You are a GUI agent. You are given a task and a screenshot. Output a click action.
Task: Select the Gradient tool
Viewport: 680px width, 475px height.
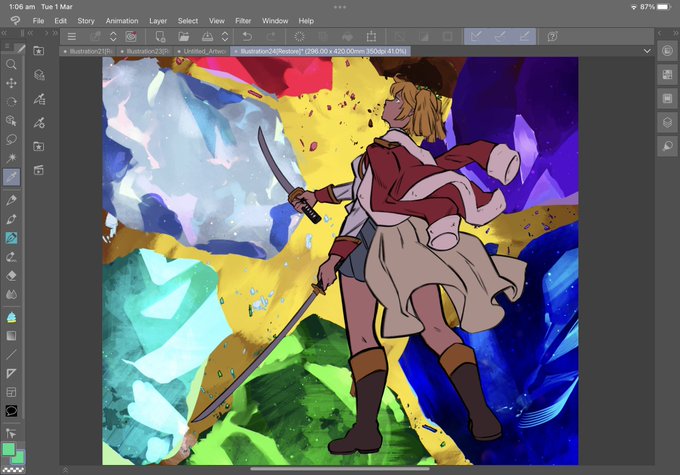[x=11, y=336]
